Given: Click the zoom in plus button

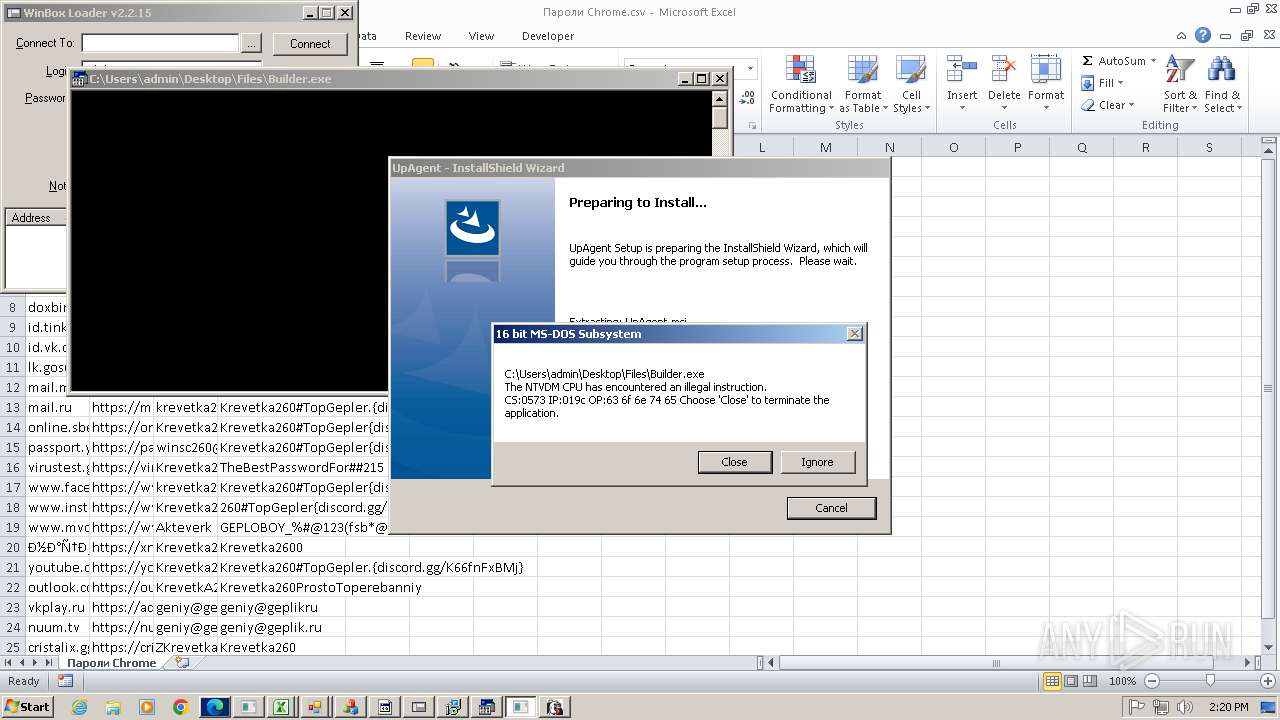Looking at the screenshot, I should coord(1267,681).
